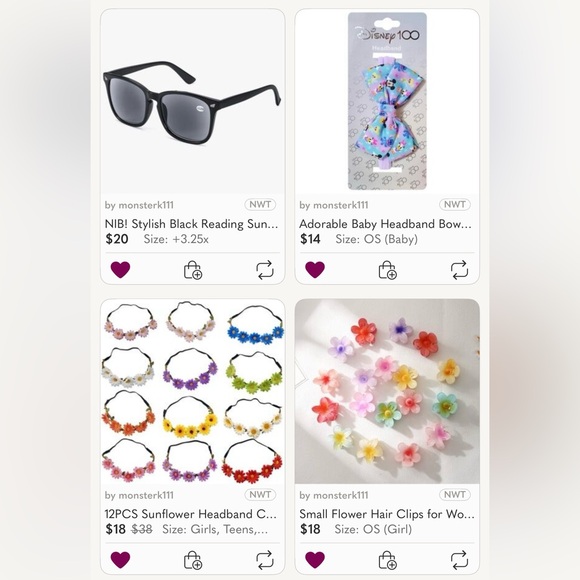
Task: Open the sunflower headbands product photo
Action: click(x=193, y=391)
